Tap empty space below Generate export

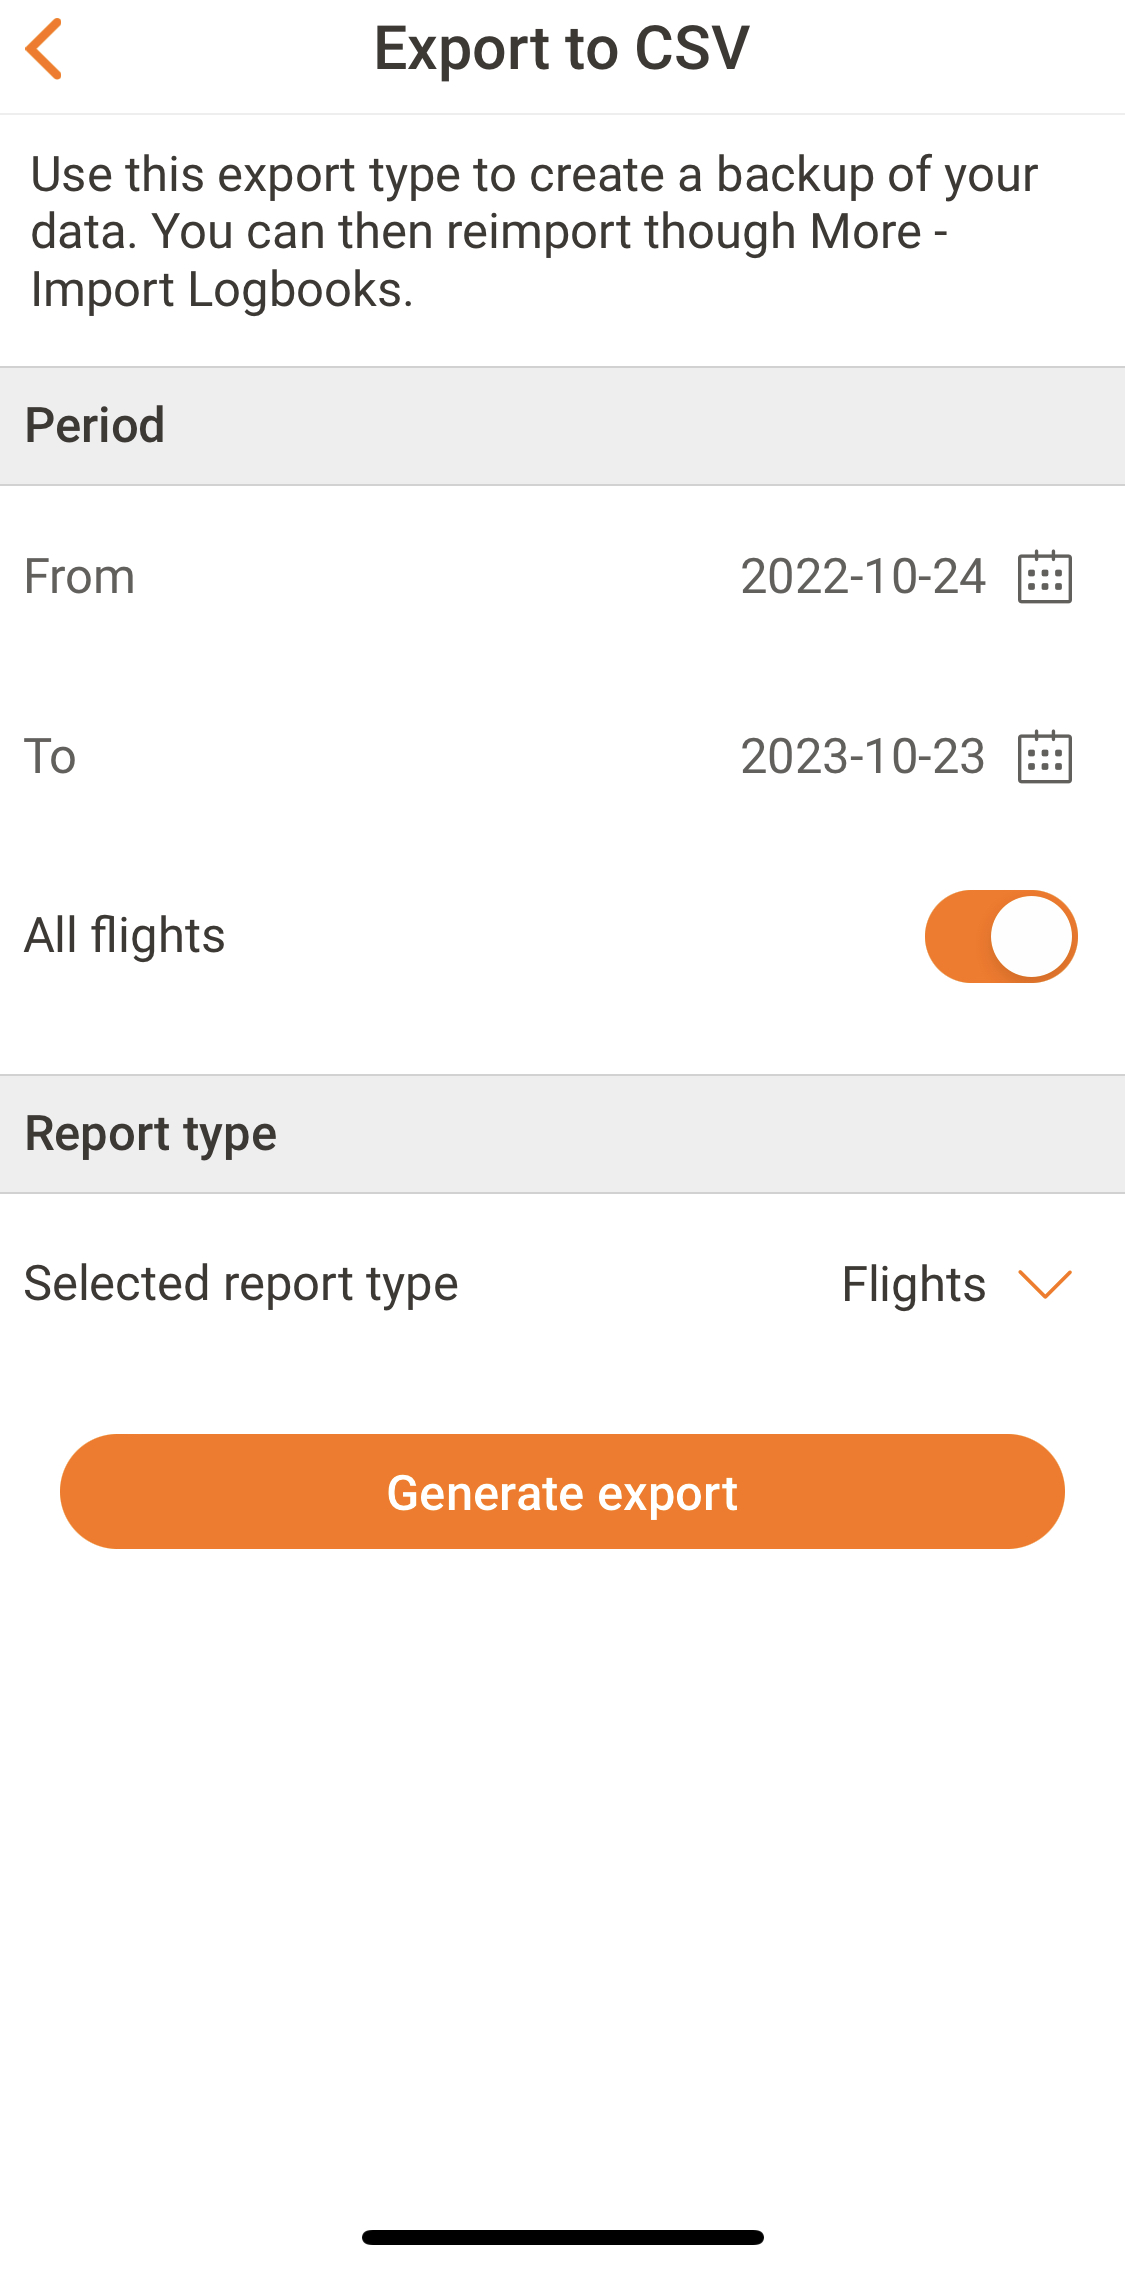562,1850
